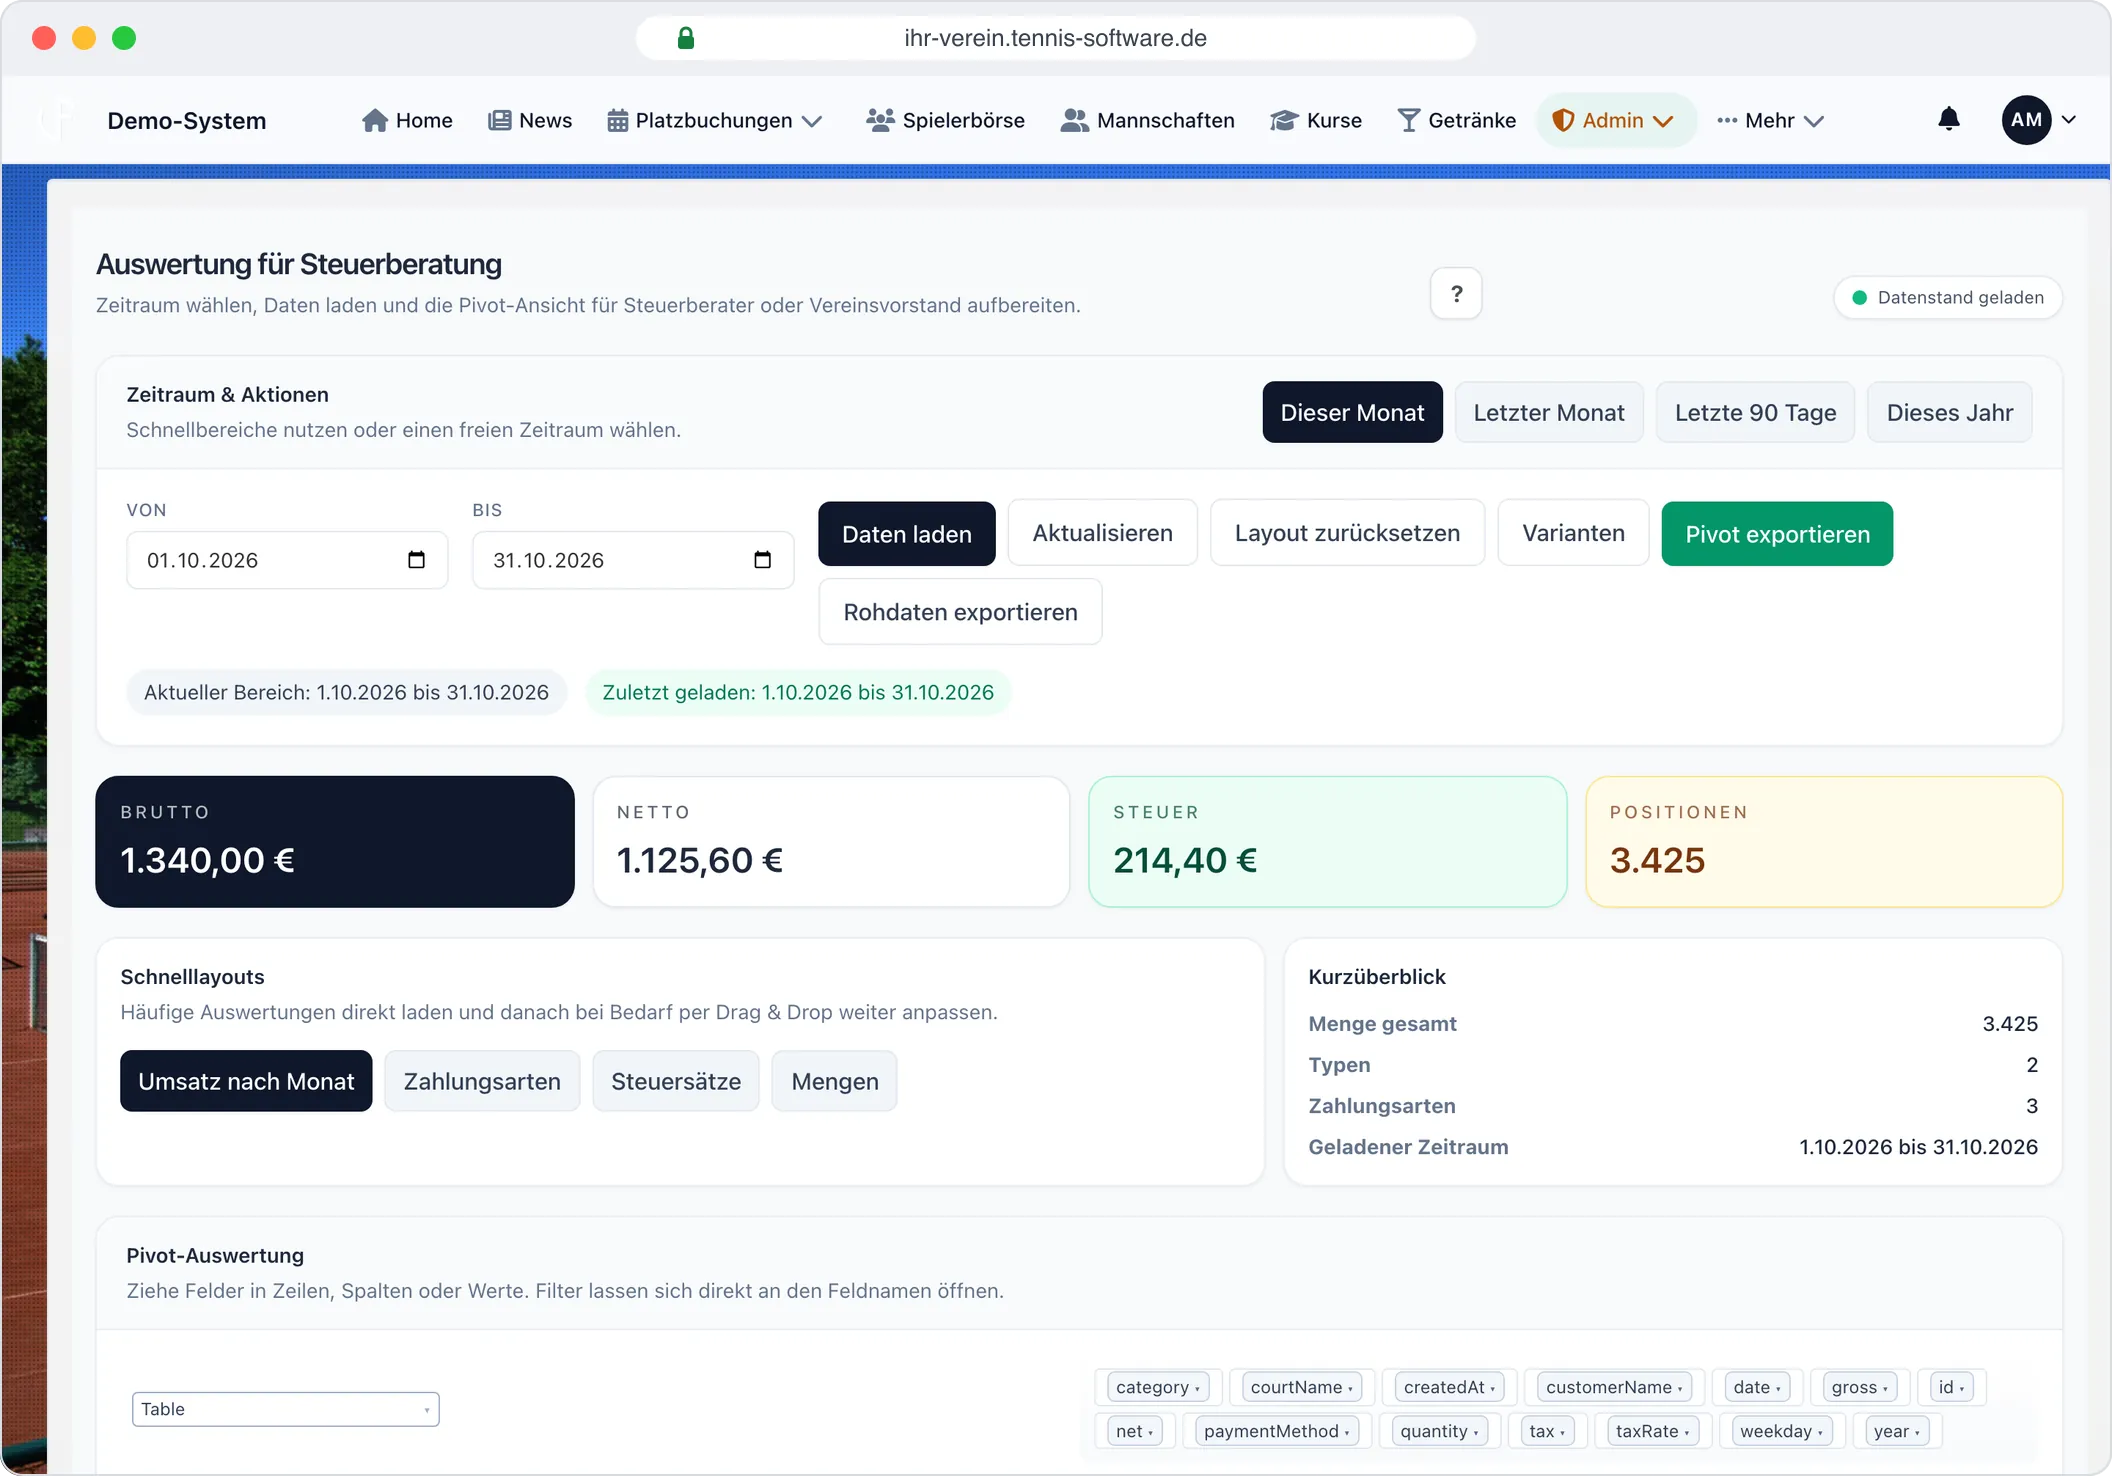Switch to the Mengen layout
Viewport: 2112px width, 1476px height.
[835, 1081]
